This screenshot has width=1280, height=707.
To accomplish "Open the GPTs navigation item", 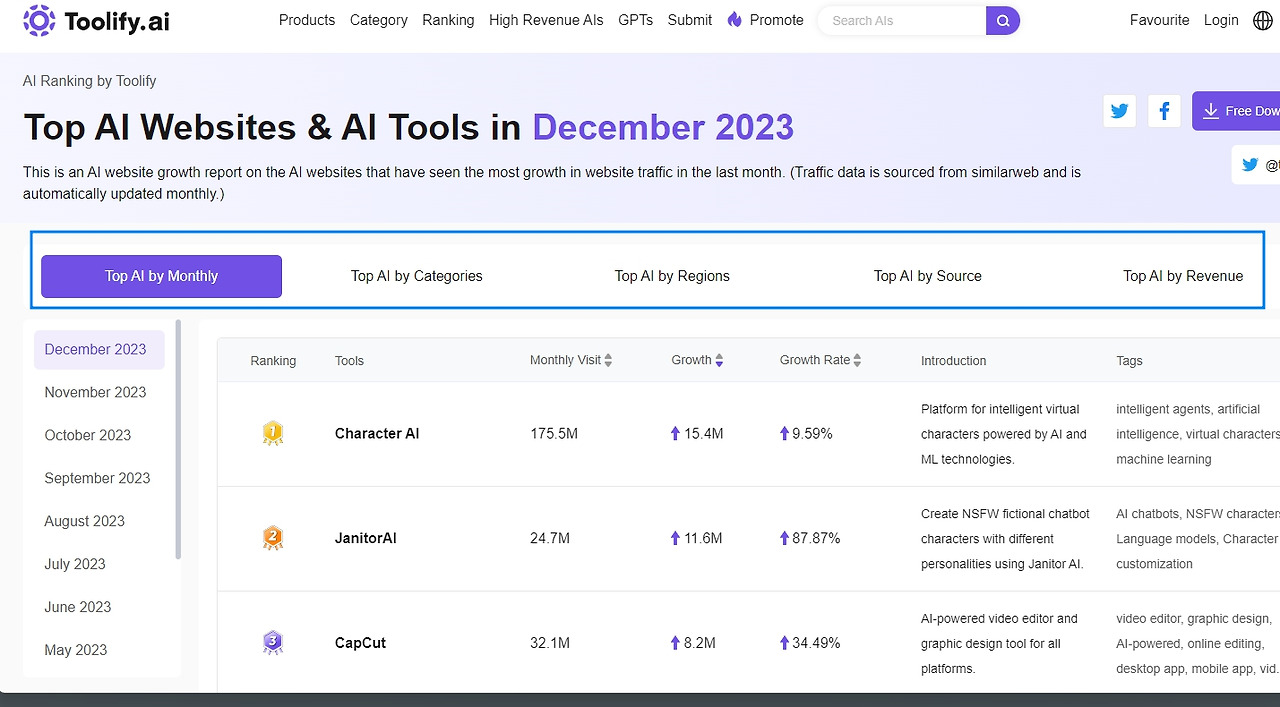I will (x=635, y=20).
